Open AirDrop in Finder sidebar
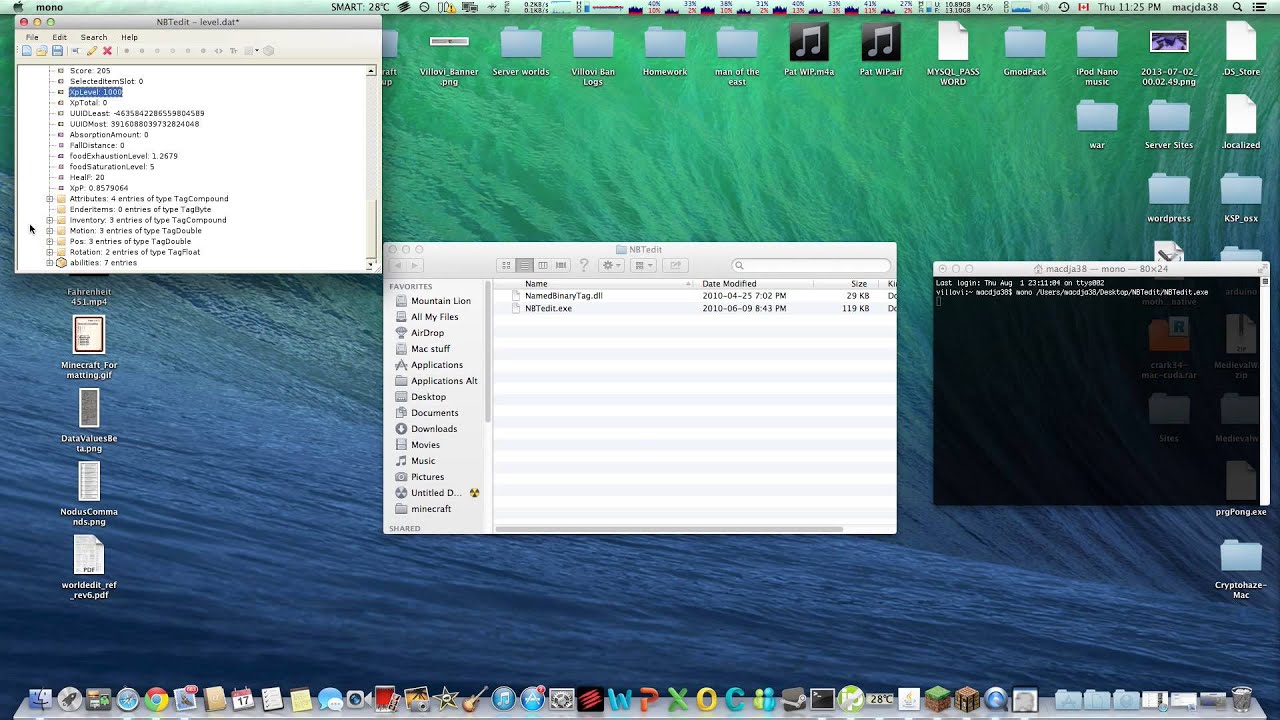Viewport: 1280px width, 720px height. 427,333
